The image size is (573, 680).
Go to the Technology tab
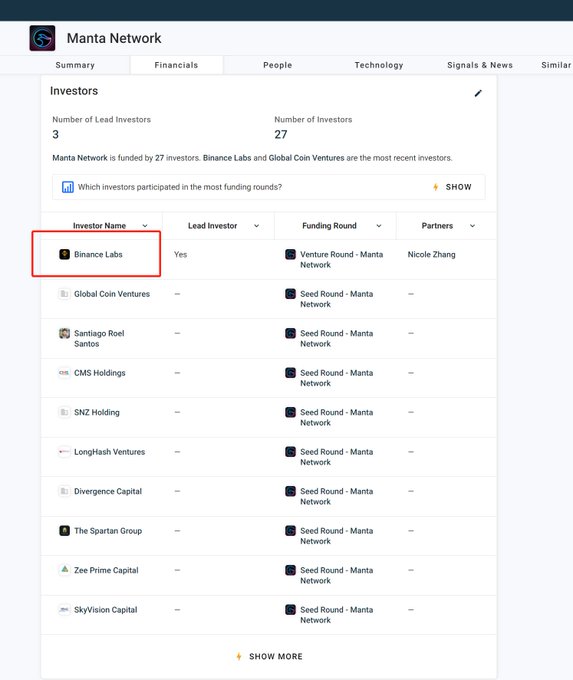point(379,65)
